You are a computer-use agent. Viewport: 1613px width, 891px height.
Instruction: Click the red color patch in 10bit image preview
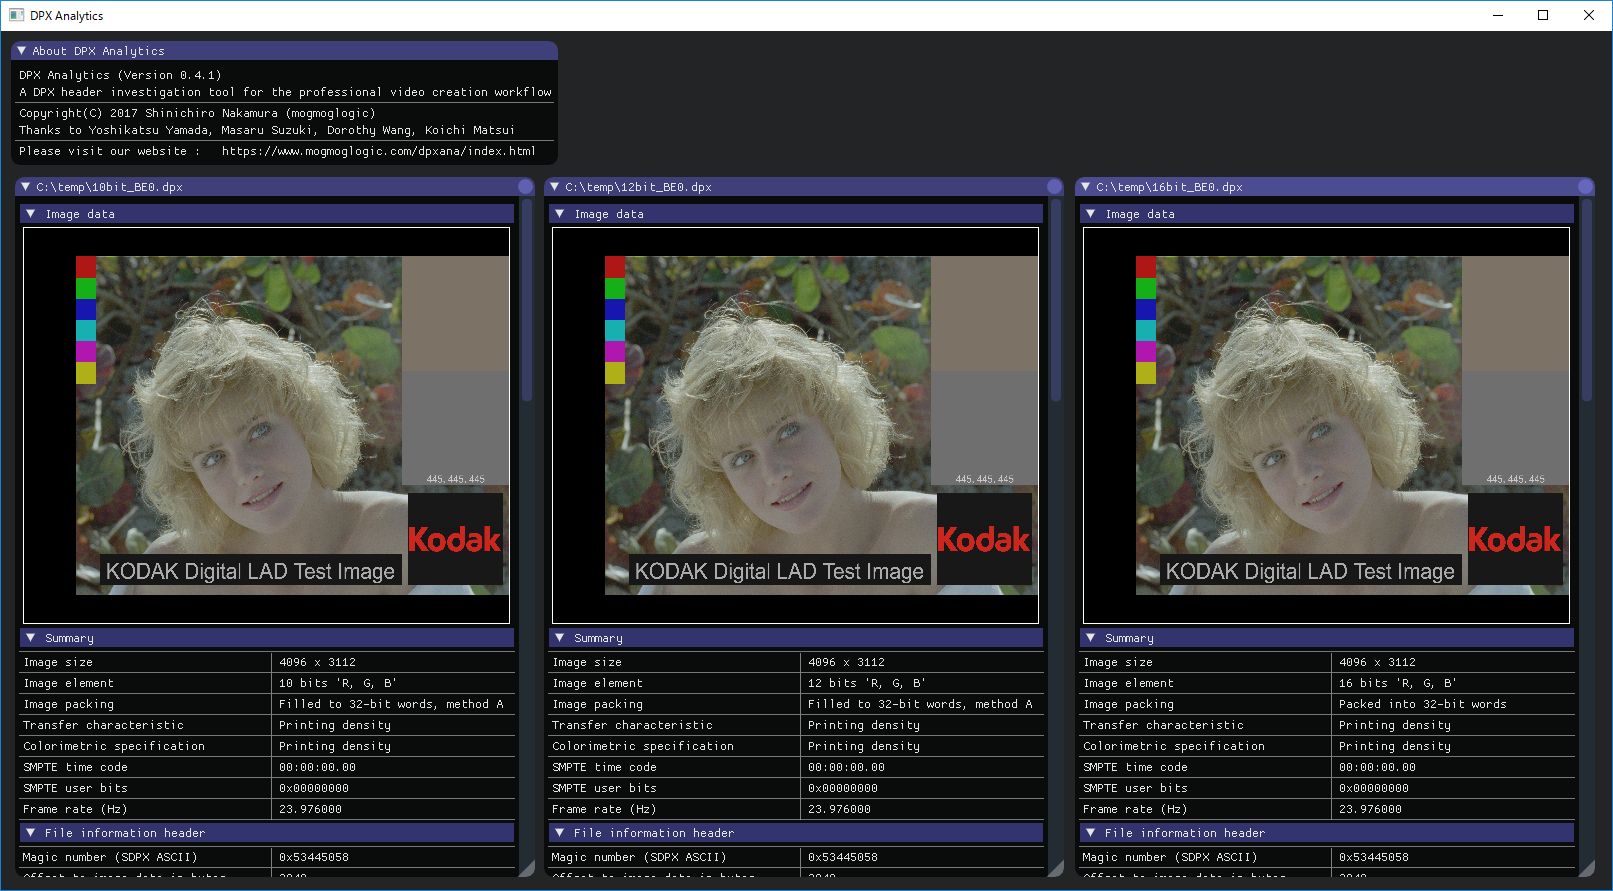pos(86,267)
